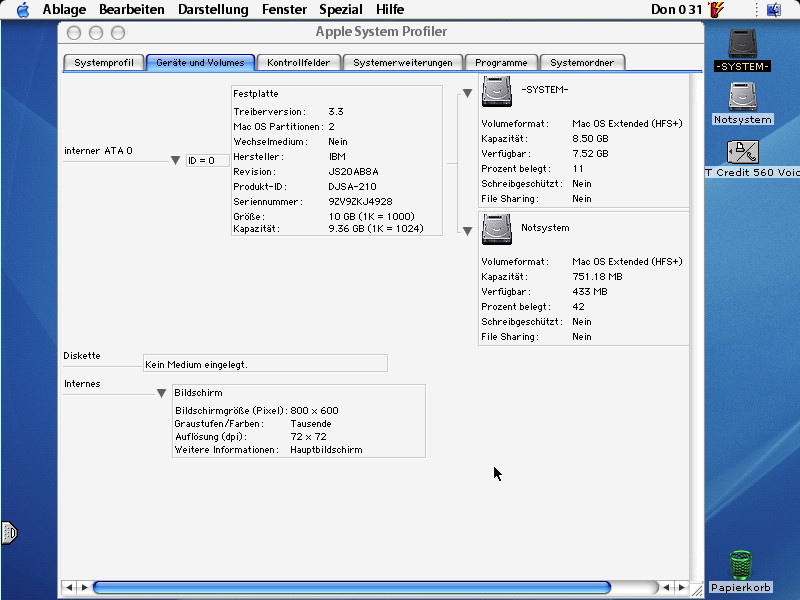
Task: Switch to the Systemprofil tab
Action: [x=104, y=63]
